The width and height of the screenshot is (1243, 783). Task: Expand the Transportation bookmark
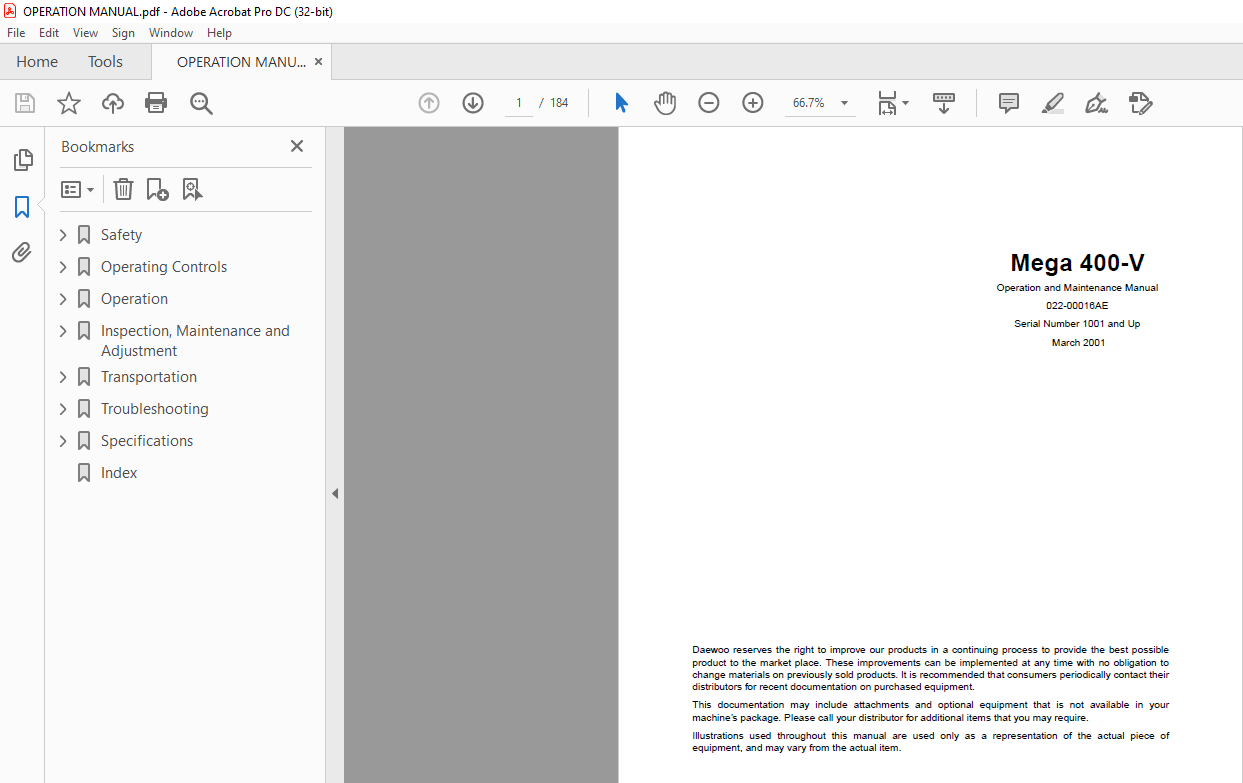(x=63, y=377)
